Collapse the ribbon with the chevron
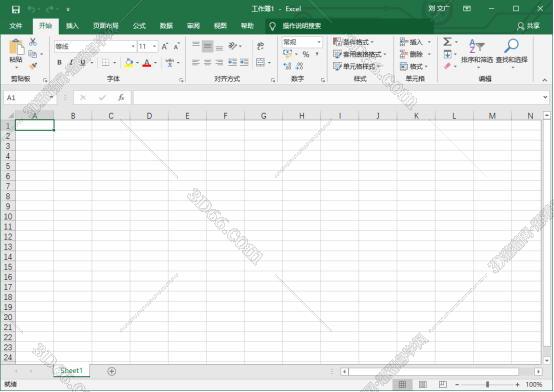This screenshot has width=554, height=392. point(544,80)
